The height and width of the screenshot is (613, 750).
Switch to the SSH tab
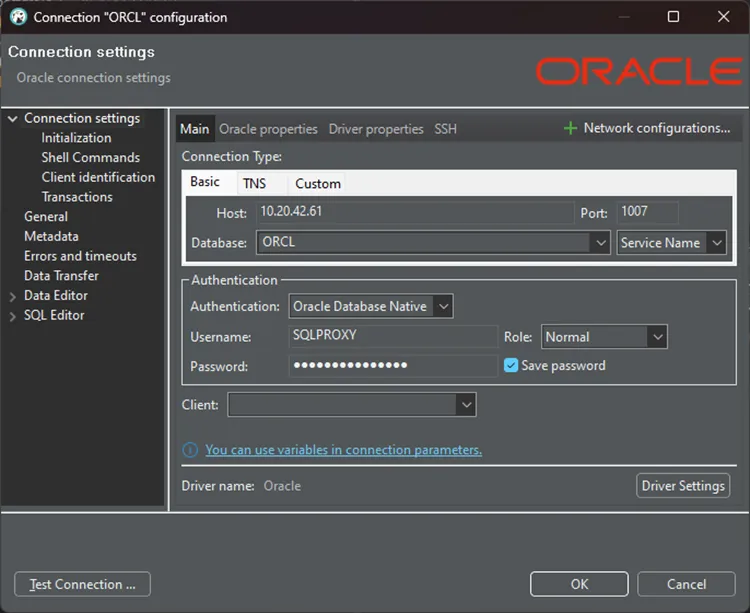coord(445,129)
